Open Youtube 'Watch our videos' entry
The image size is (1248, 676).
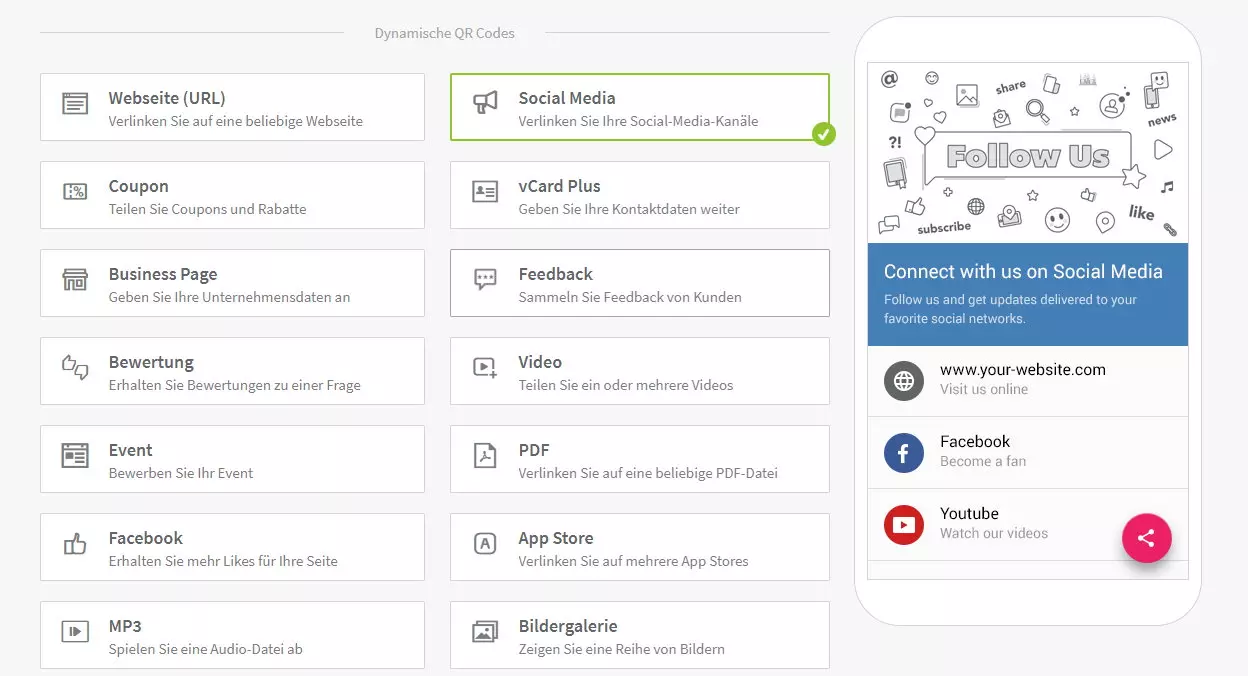coord(1028,525)
